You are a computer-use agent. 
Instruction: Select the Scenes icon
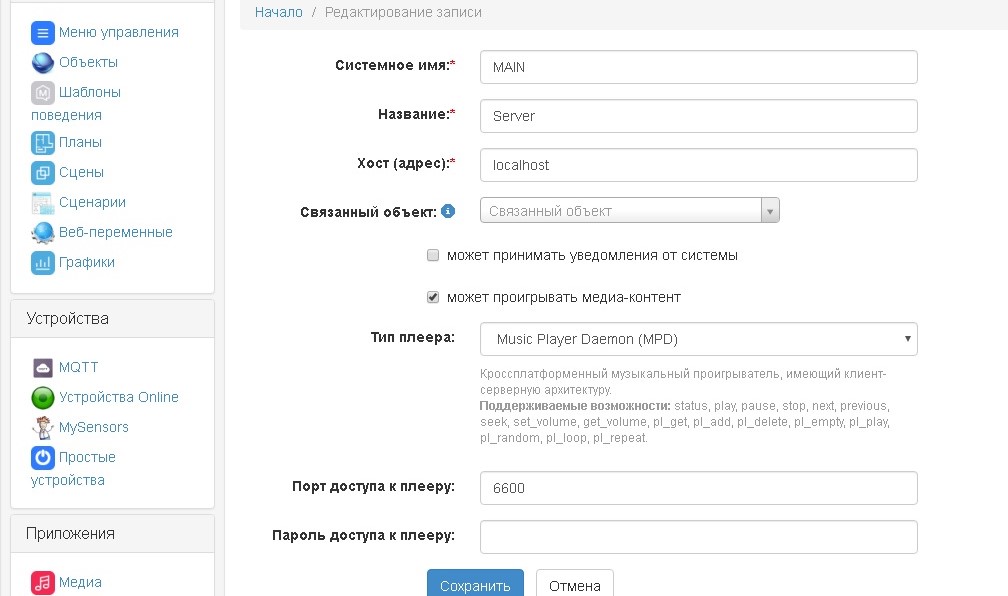[x=42, y=173]
